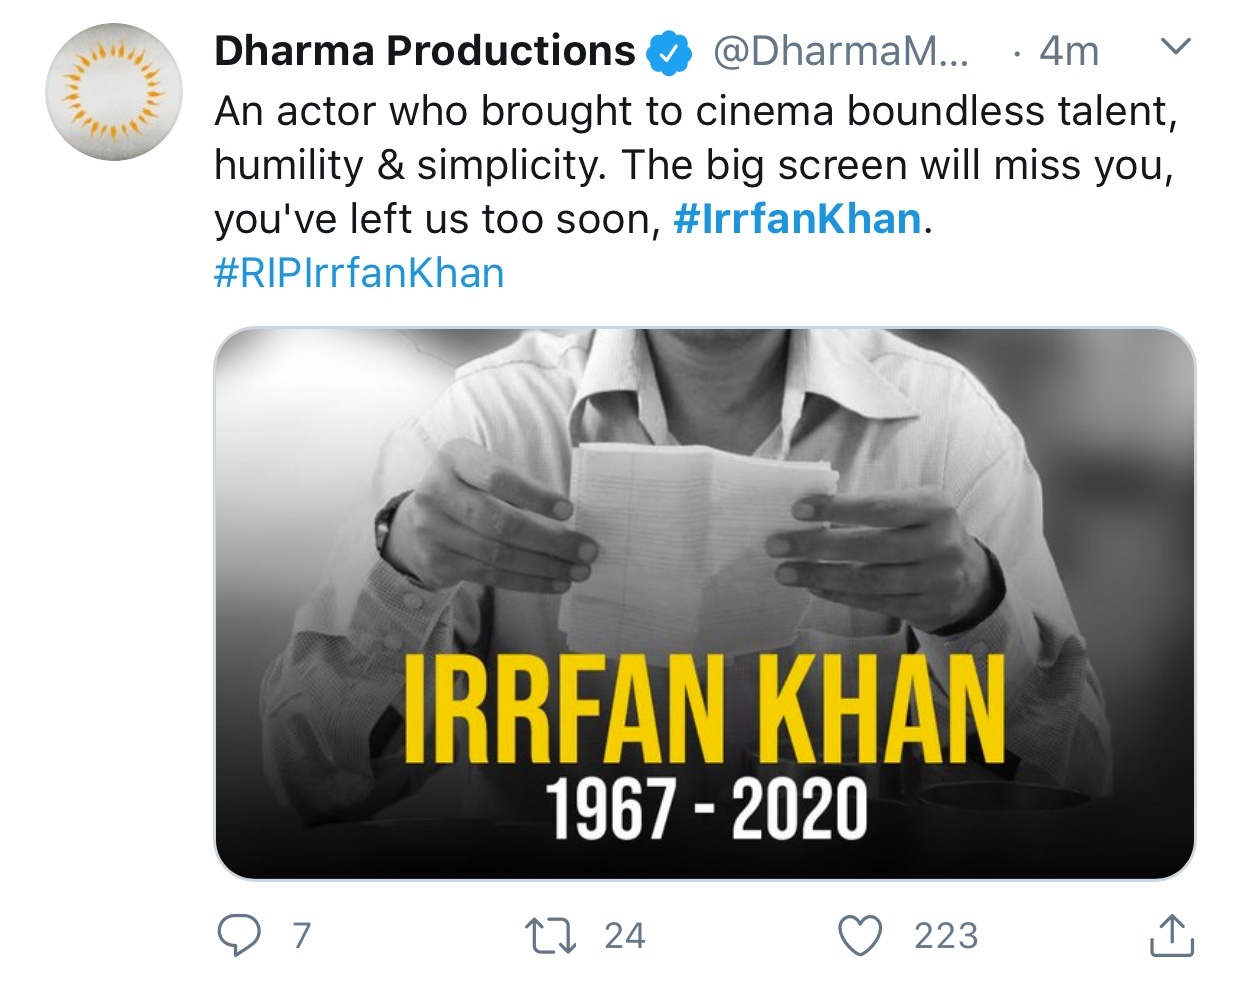The width and height of the screenshot is (1242, 985).
Task: Click the yellow IRRFAN KHAN title text
Action: click(704, 711)
